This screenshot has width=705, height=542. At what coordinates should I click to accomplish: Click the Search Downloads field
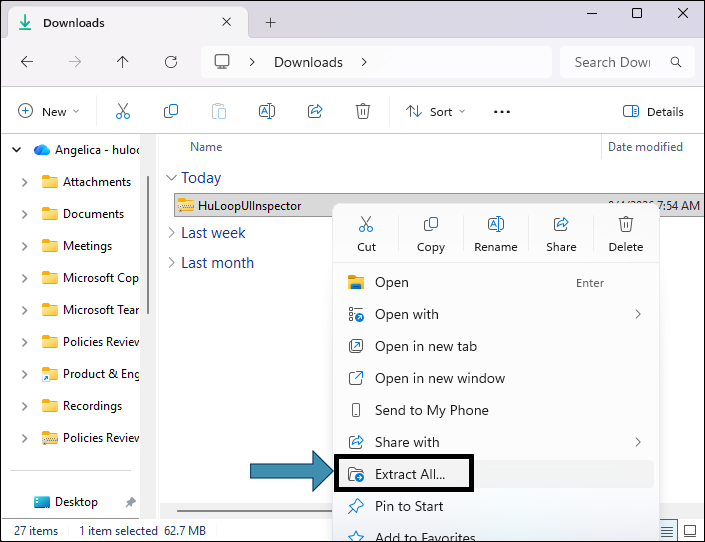[x=612, y=62]
